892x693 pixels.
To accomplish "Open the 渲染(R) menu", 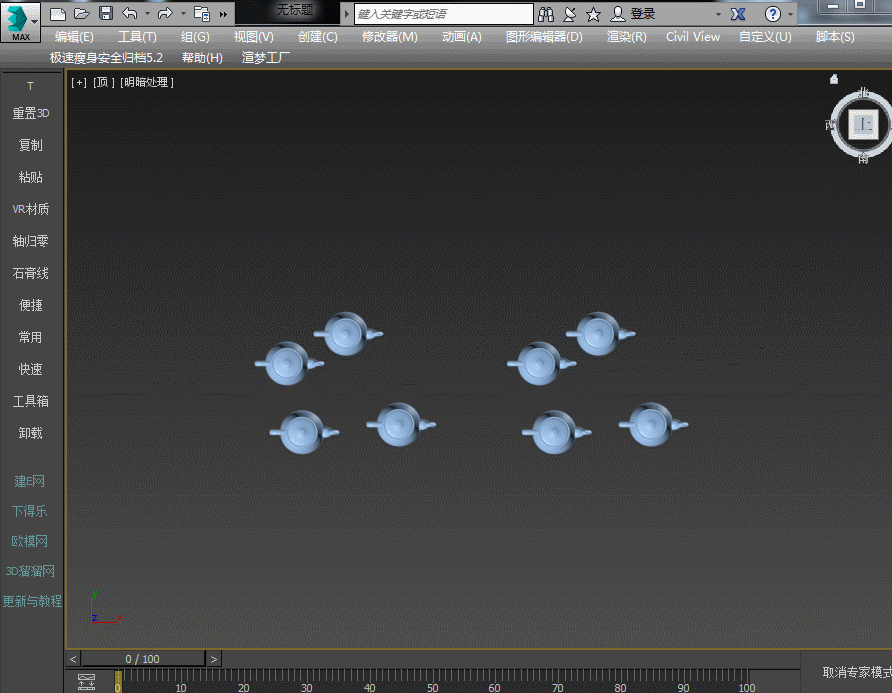I will (x=626, y=37).
